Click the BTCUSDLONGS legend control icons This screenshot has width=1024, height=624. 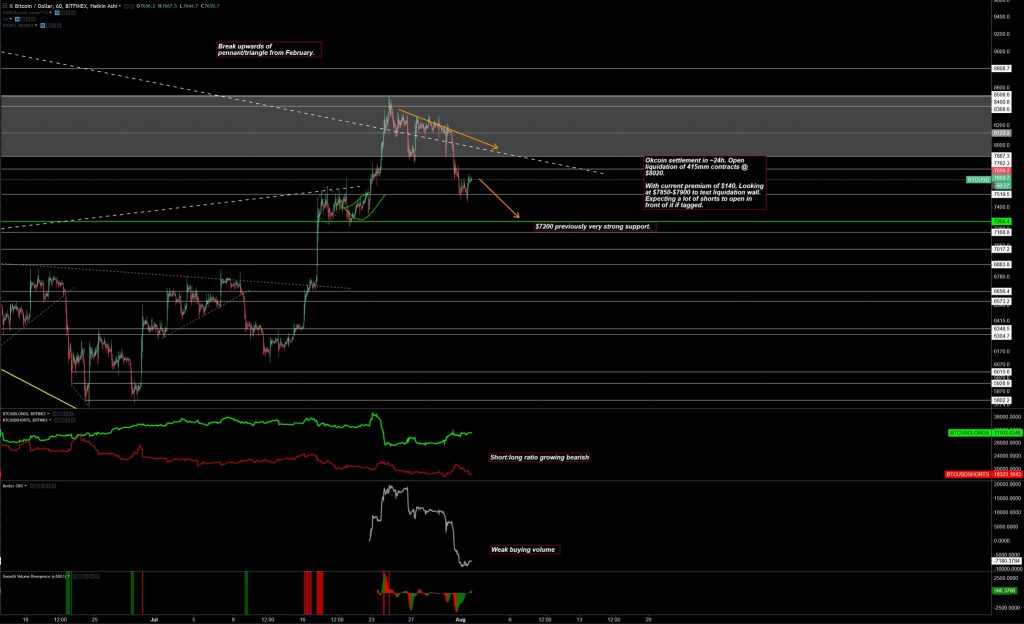click(x=63, y=412)
